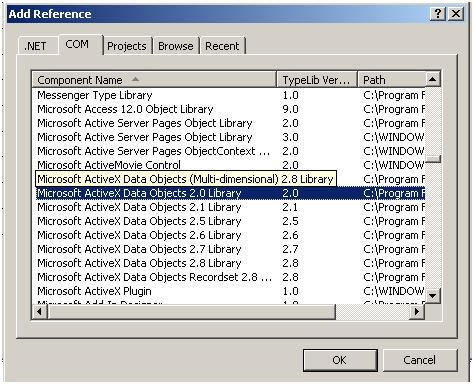Click version 9.0 cell for Access library
This screenshot has width=474, height=384.
[x=290, y=109]
